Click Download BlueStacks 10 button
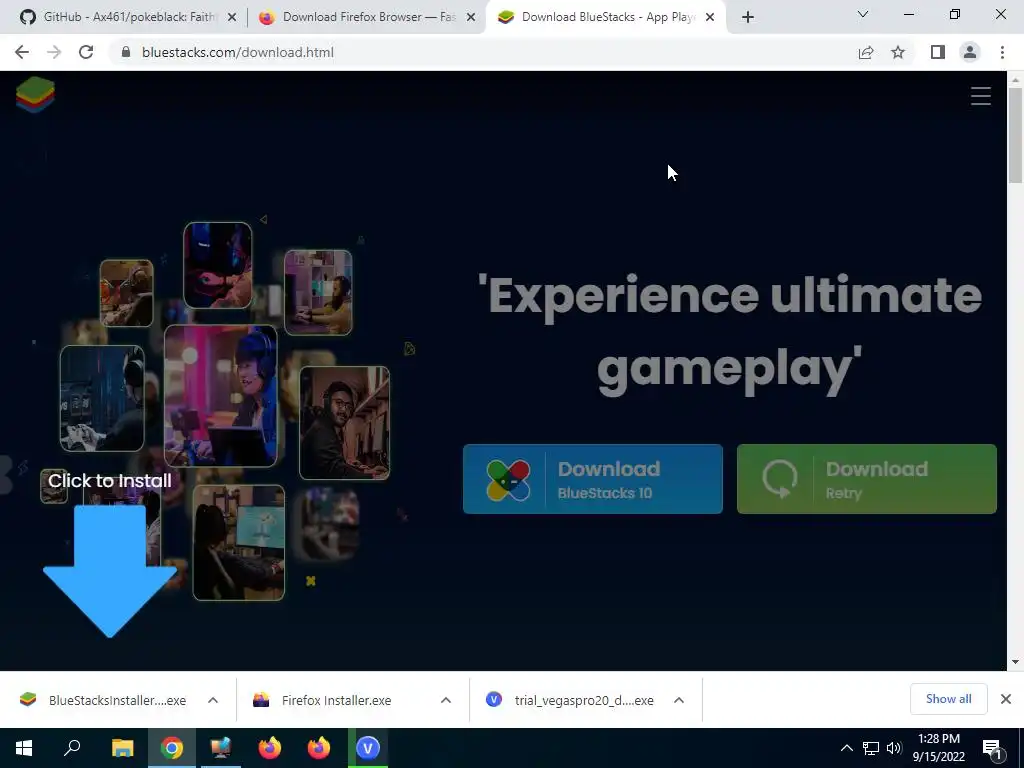Image resolution: width=1024 pixels, height=768 pixels. 592,479
